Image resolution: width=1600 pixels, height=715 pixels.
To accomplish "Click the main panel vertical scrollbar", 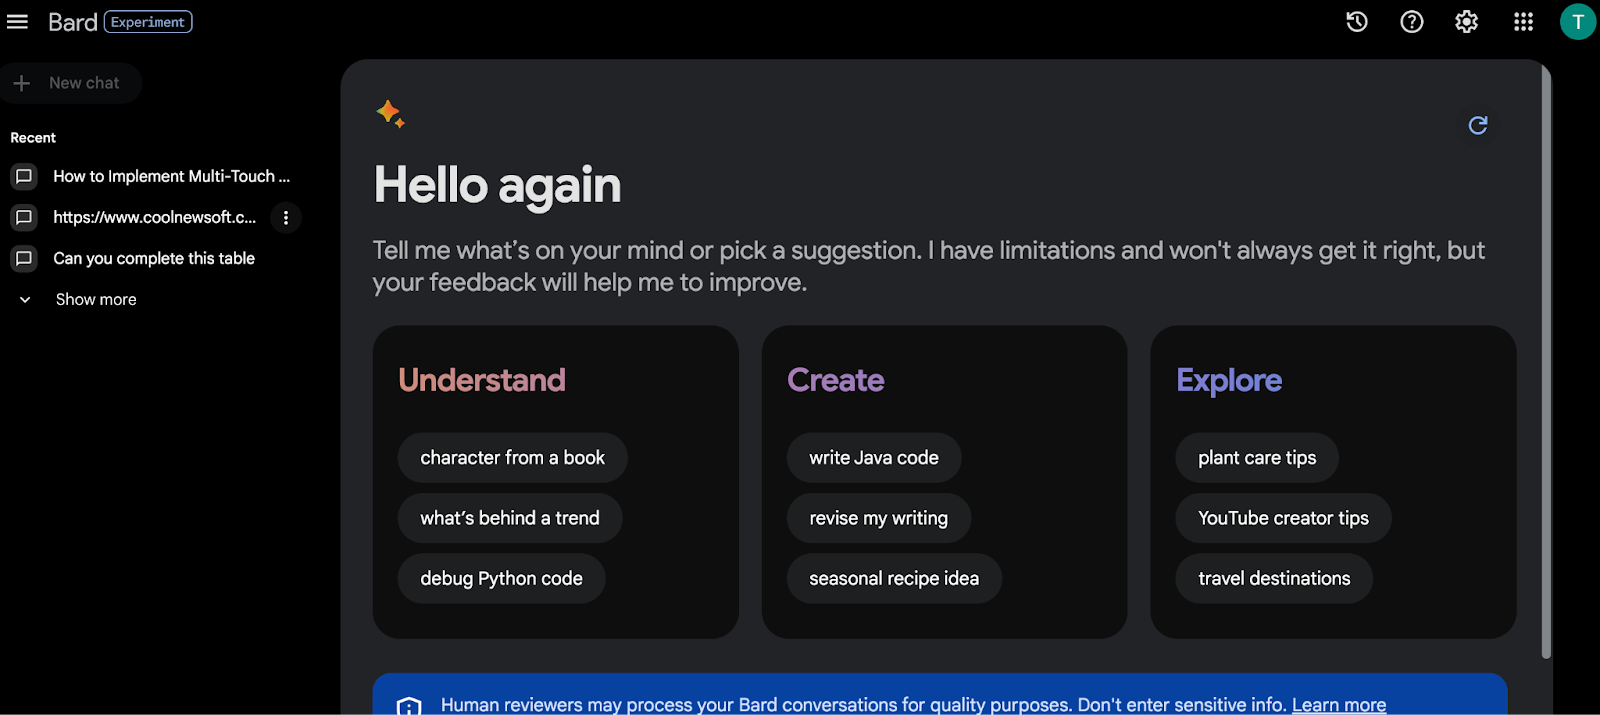I will (1546, 362).
